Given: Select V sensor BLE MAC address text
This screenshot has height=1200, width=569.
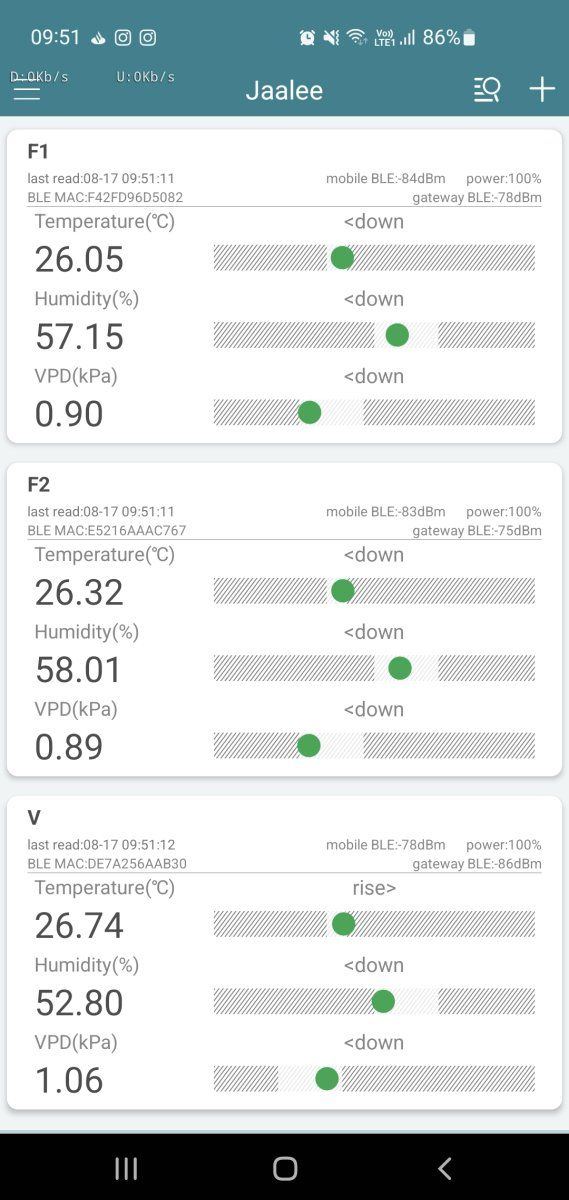Looking at the screenshot, I should tap(107, 864).
